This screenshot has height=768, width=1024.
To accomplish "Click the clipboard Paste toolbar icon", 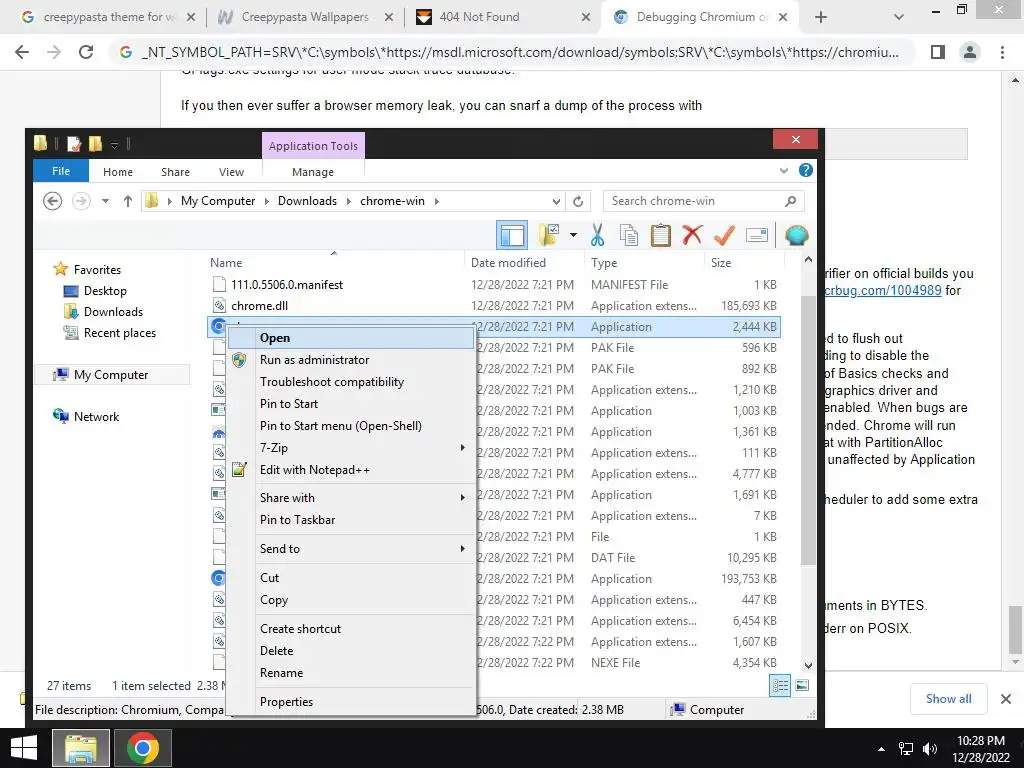I will [660, 235].
